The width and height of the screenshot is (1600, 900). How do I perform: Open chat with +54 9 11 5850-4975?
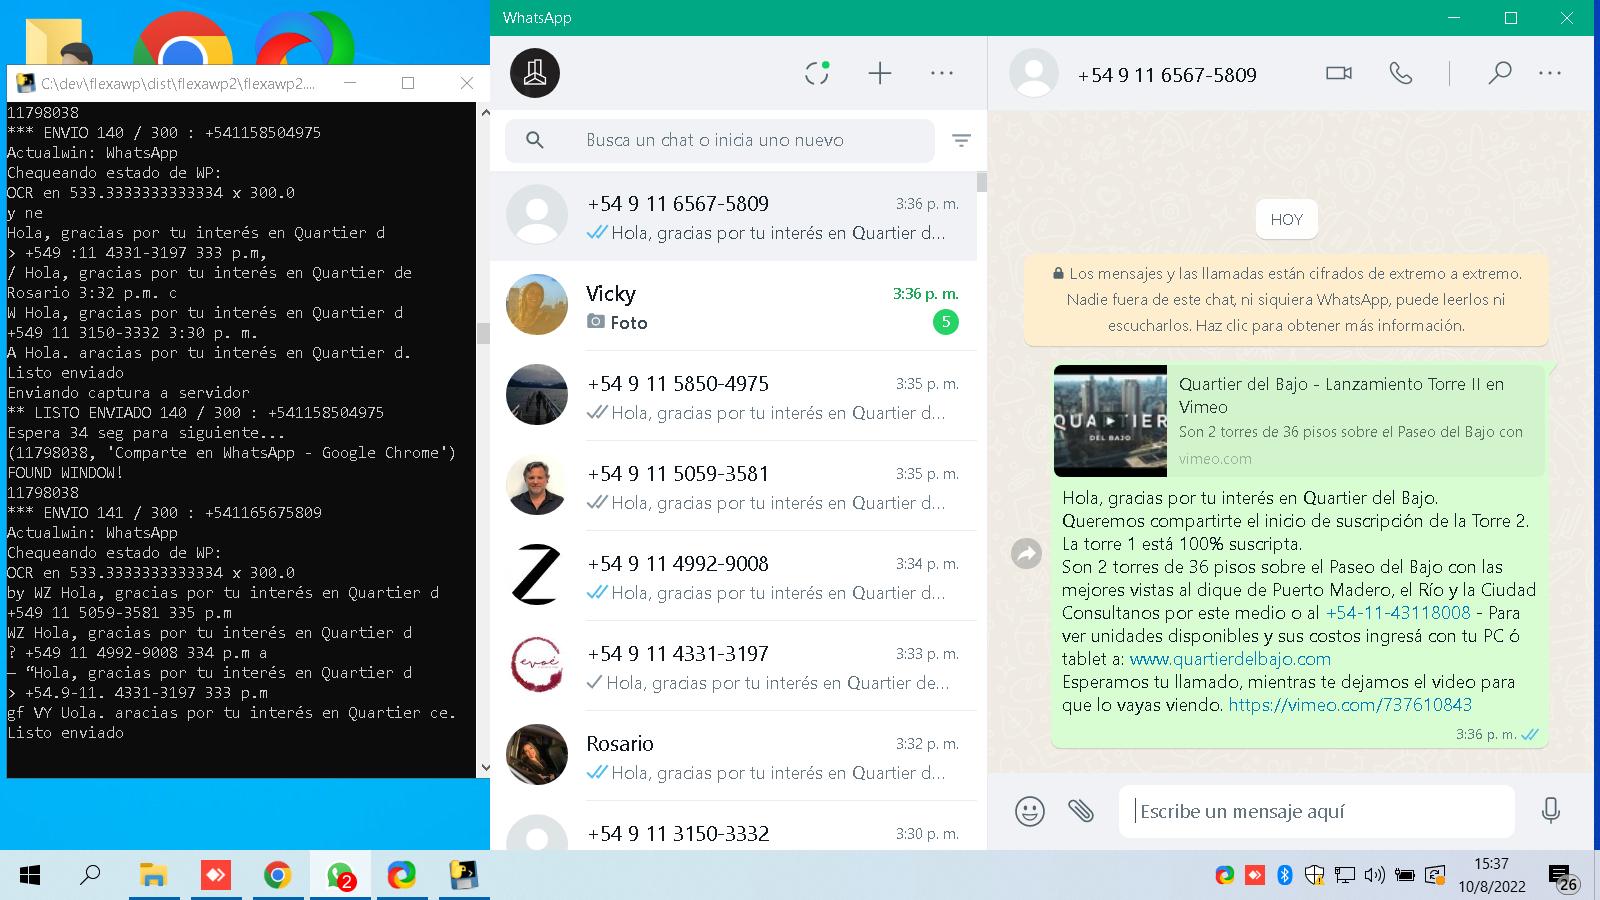pyautogui.click(x=733, y=396)
